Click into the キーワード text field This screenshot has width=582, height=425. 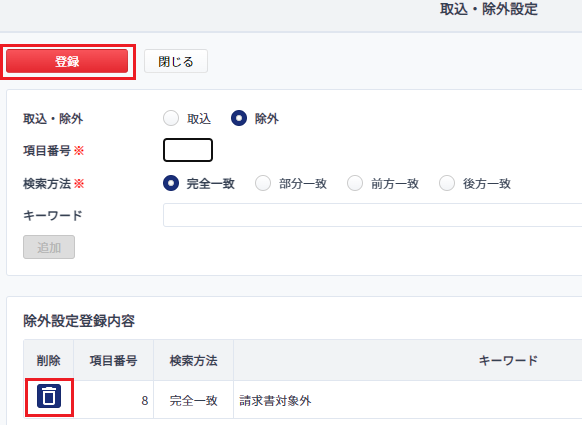click(373, 215)
